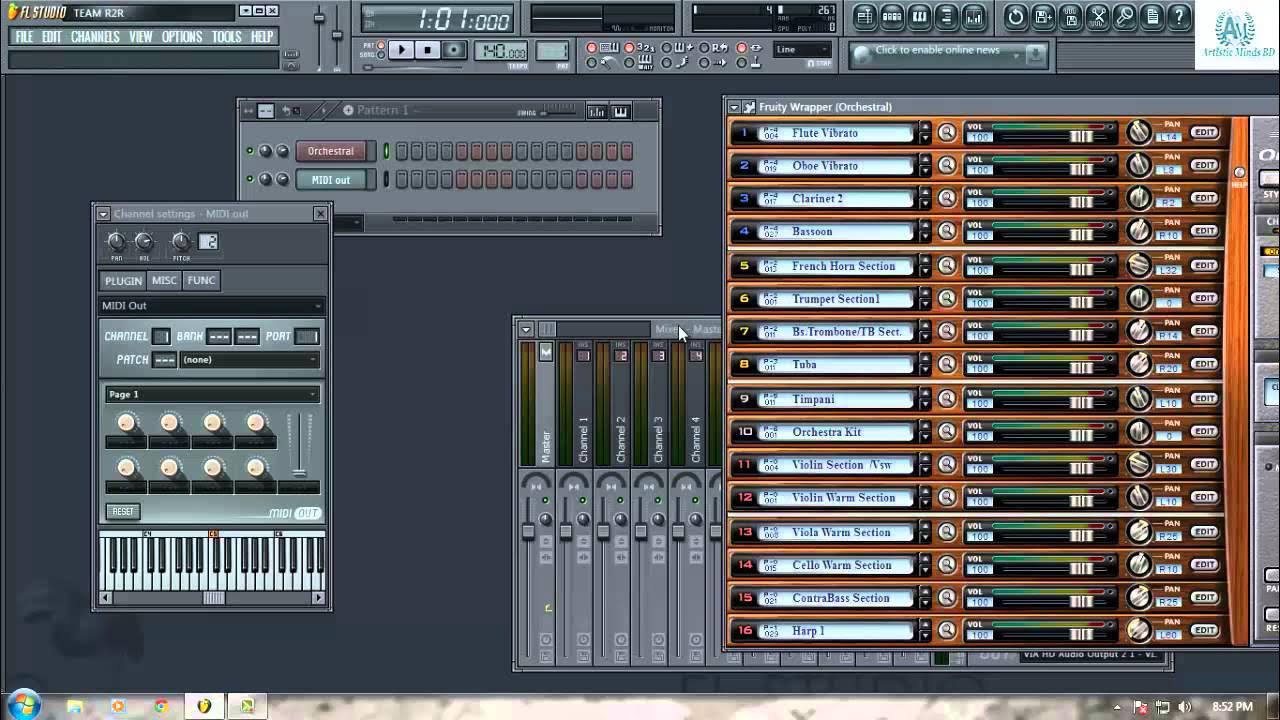The height and width of the screenshot is (720, 1280).
Task: Click the Channel settings PAN knob
Action: pyautogui.click(x=116, y=242)
